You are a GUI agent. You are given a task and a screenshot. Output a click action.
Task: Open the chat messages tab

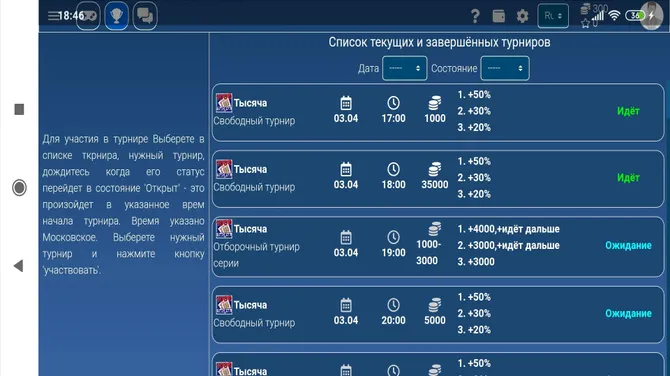pyautogui.click(x=145, y=16)
